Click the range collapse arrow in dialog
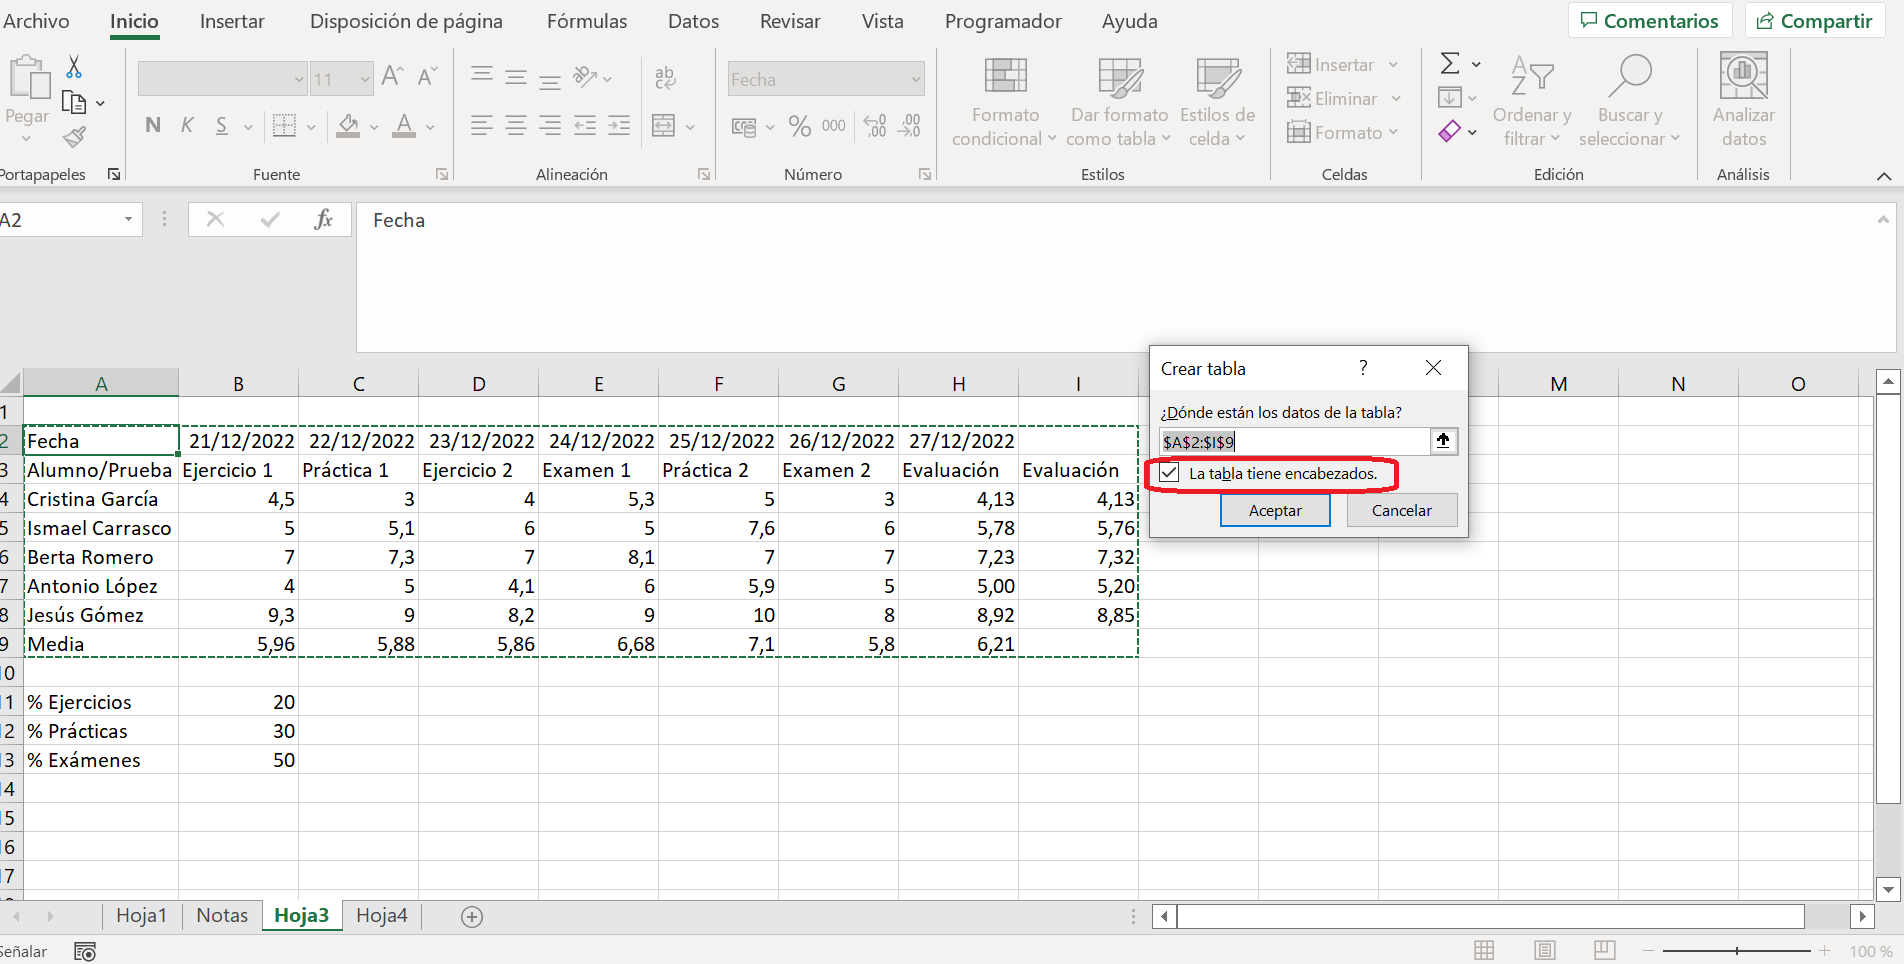Viewport: 1904px width, 964px height. click(1443, 441)
